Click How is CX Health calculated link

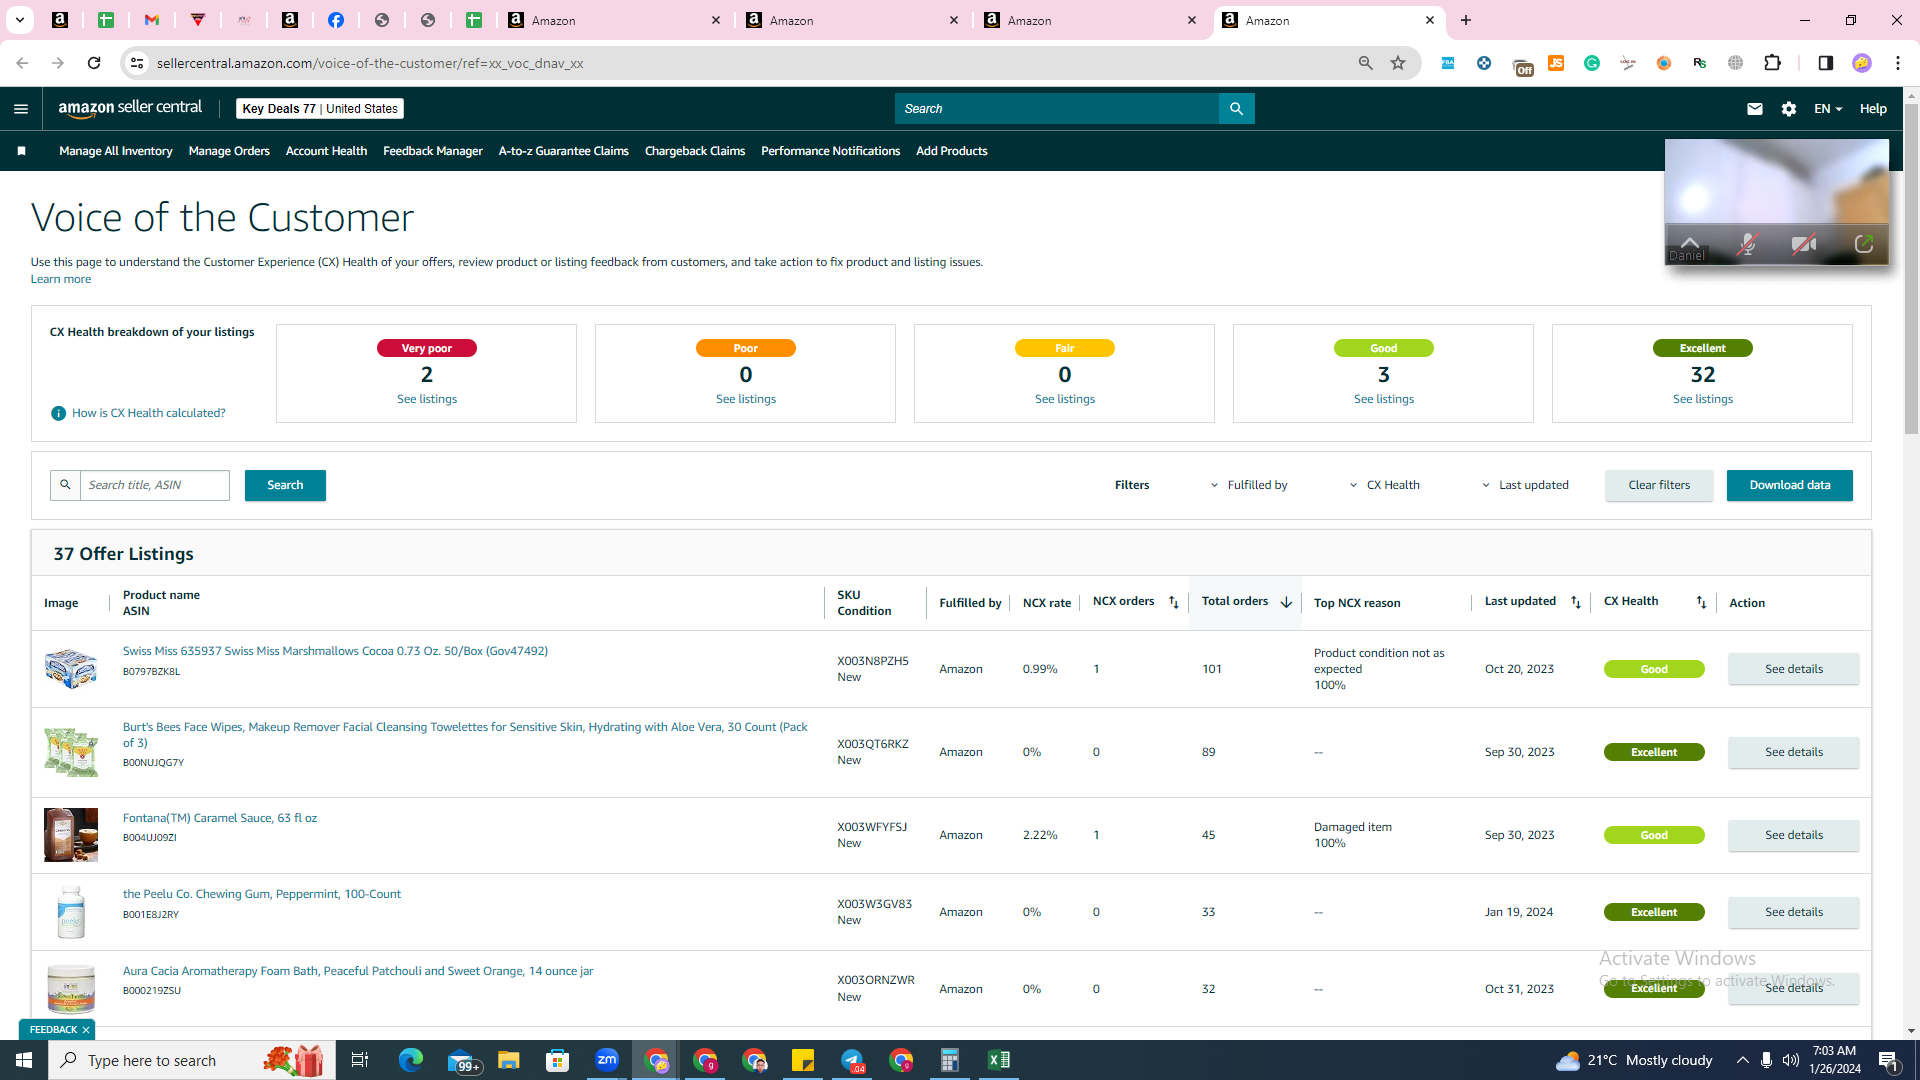149,413
